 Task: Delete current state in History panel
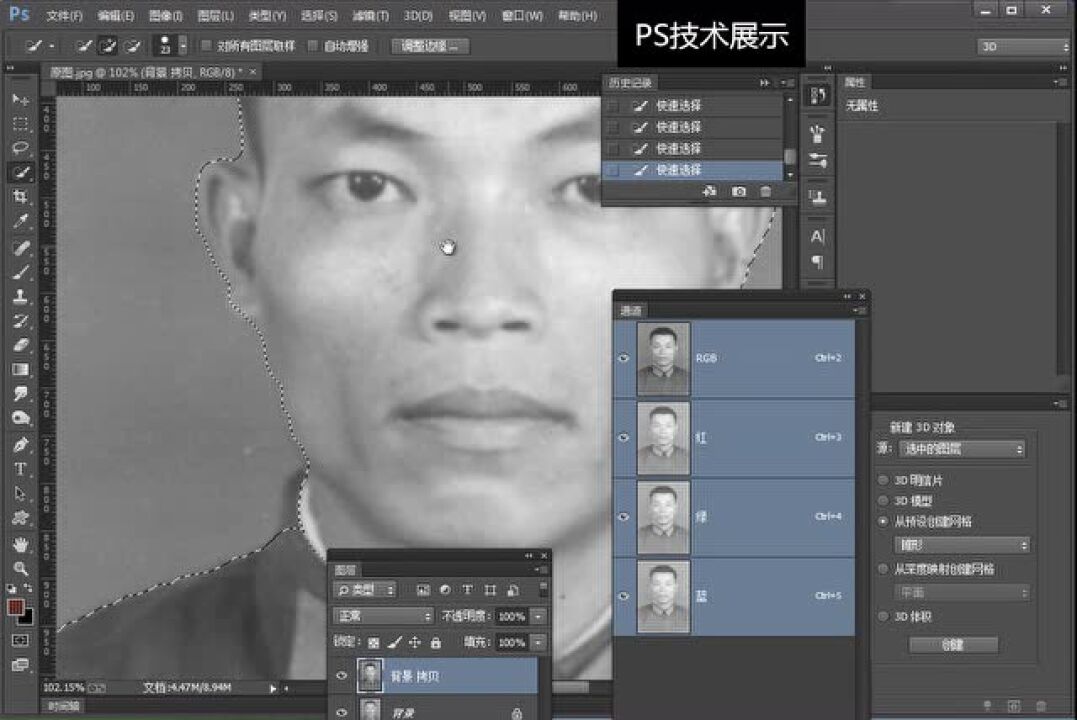click(765, 192)
